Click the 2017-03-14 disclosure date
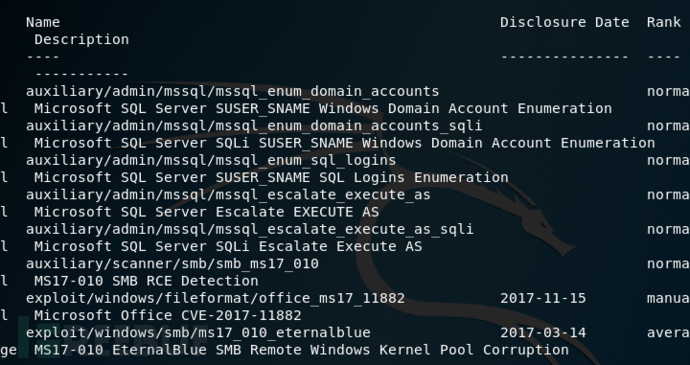690x365 pixels. click(x=543, y=332)
